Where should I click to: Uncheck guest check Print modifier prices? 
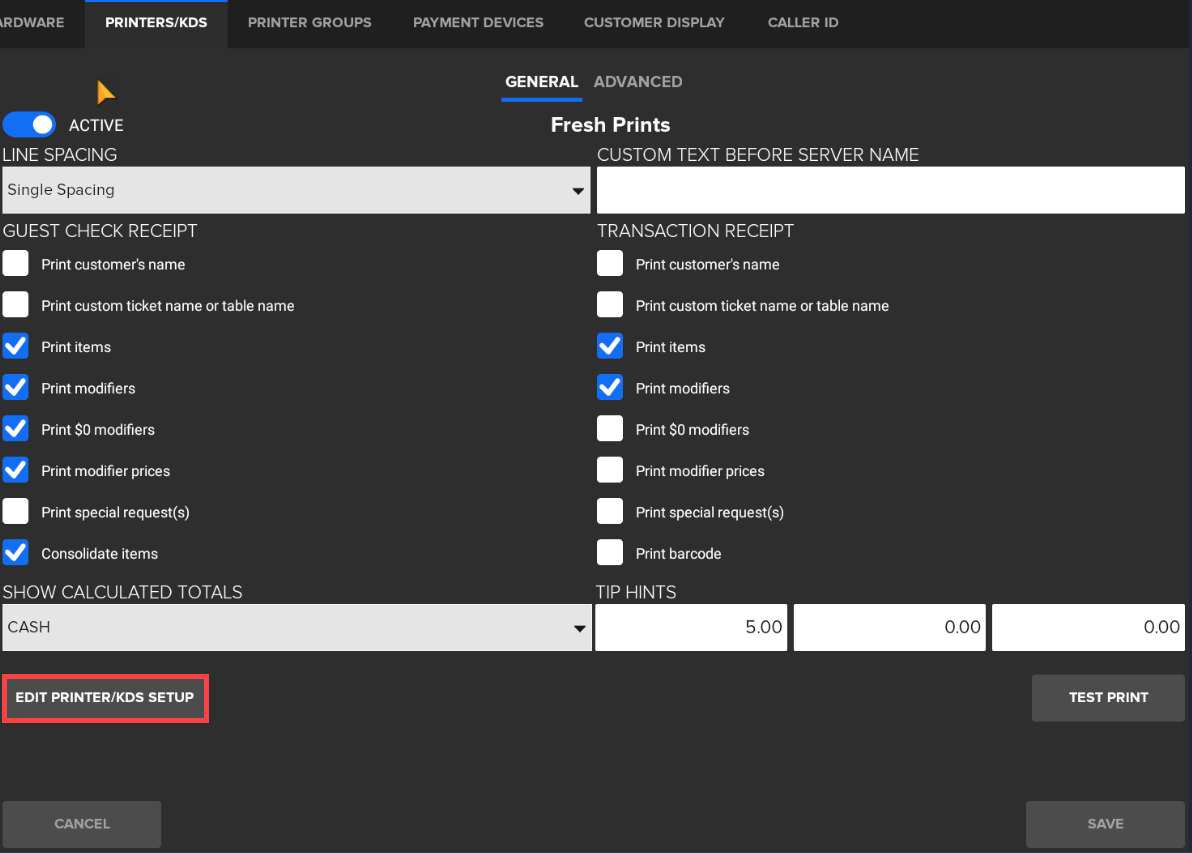click(16, 470)
